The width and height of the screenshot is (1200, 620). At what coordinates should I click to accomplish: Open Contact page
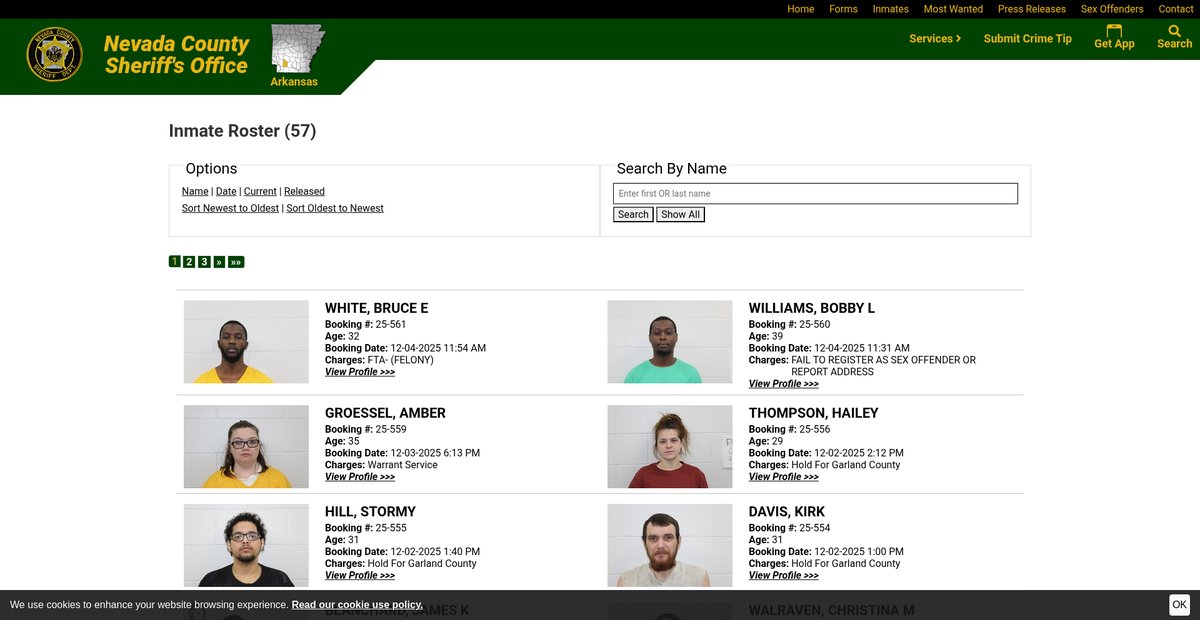point(1176,9)
